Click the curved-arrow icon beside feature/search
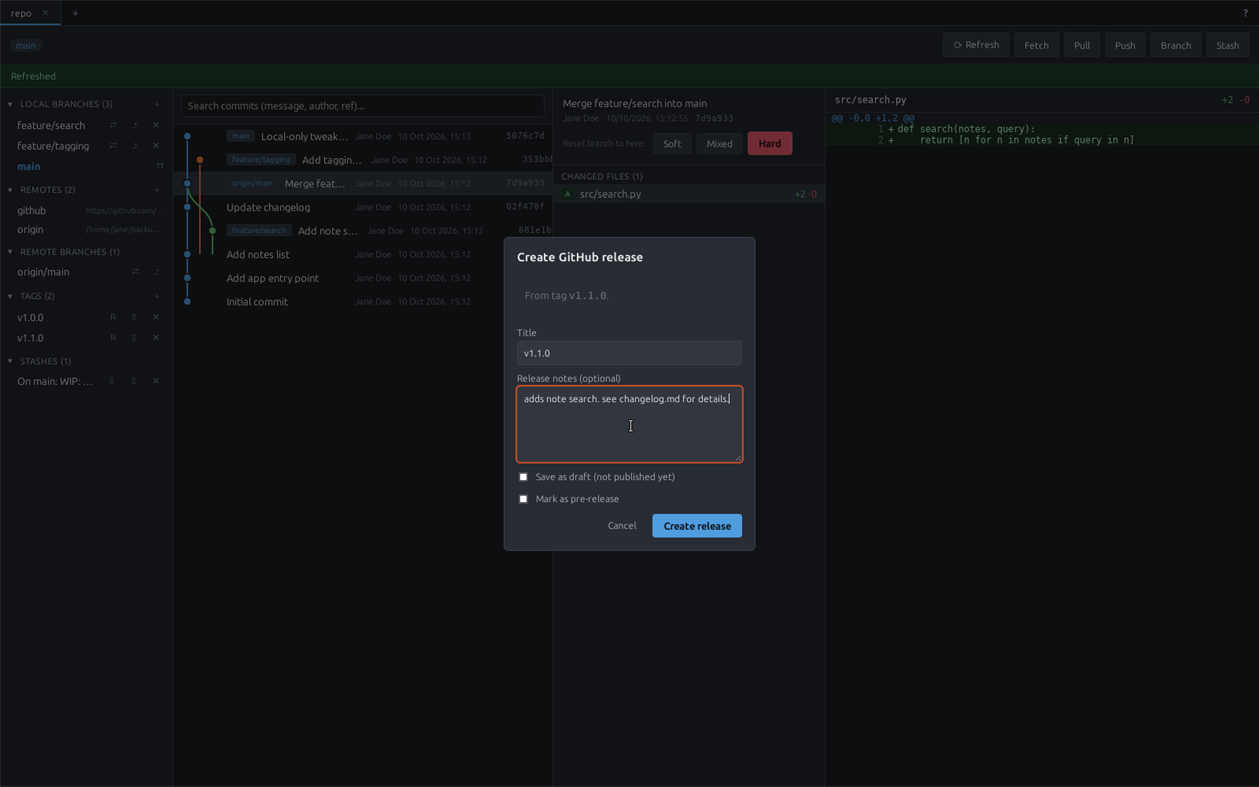 pyautogui.click(x=134, y=125)
